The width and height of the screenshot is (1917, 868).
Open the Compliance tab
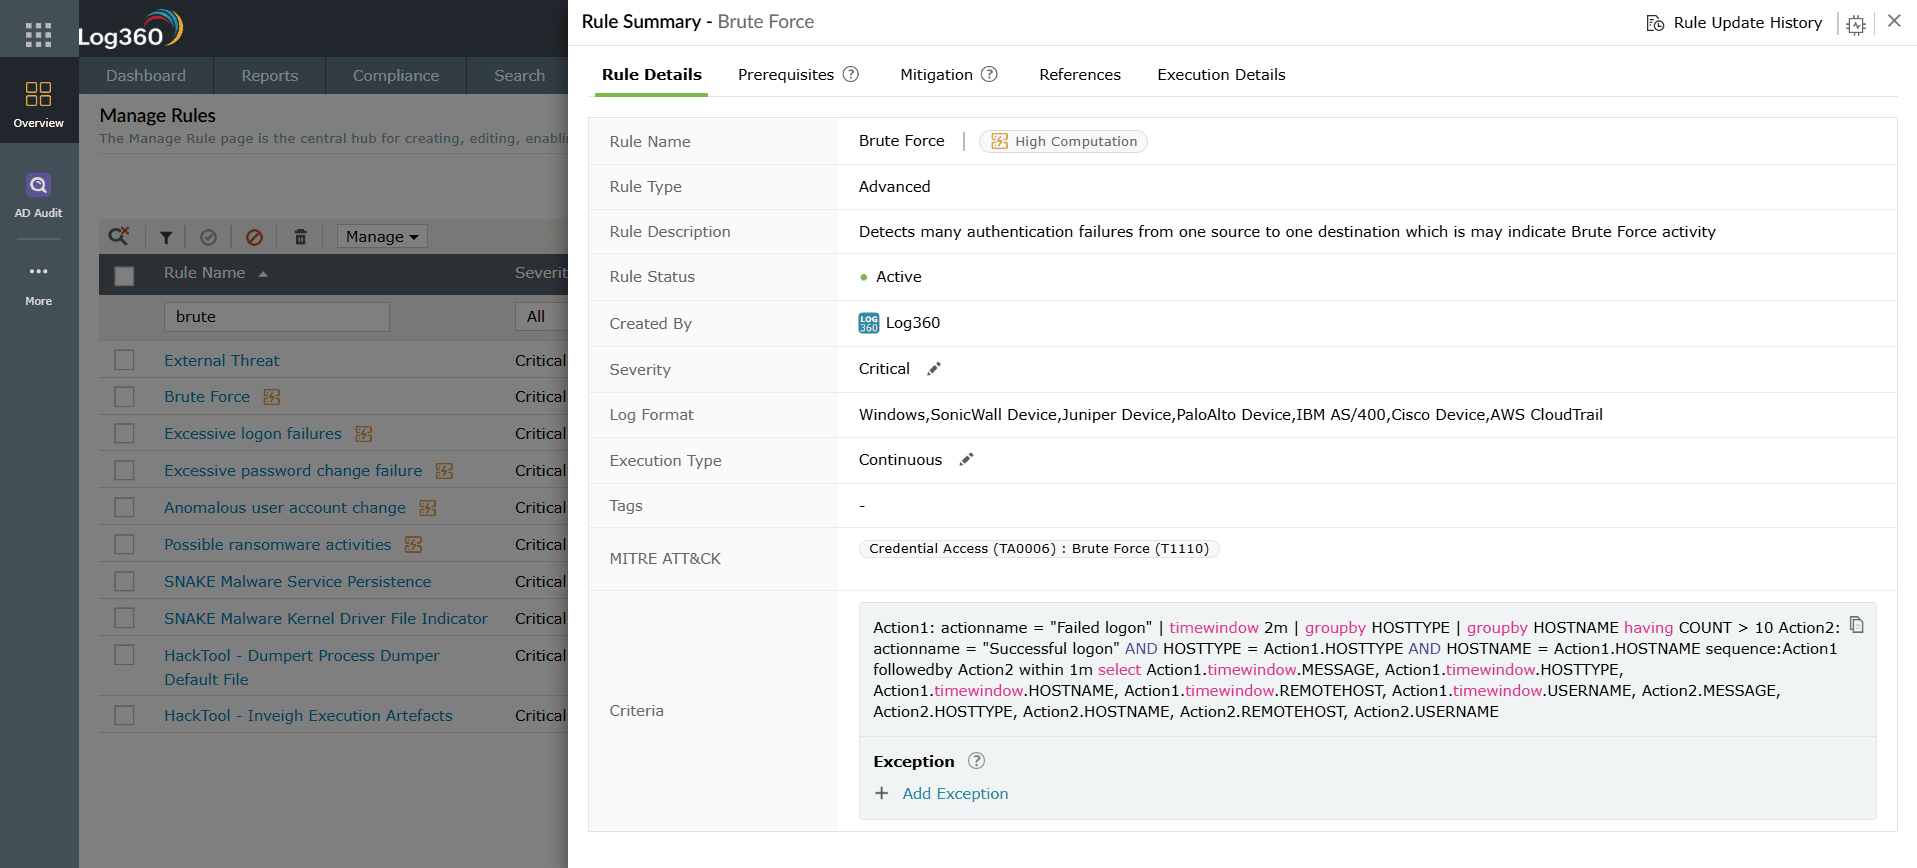pyautogui.click(x=396, y=76)
